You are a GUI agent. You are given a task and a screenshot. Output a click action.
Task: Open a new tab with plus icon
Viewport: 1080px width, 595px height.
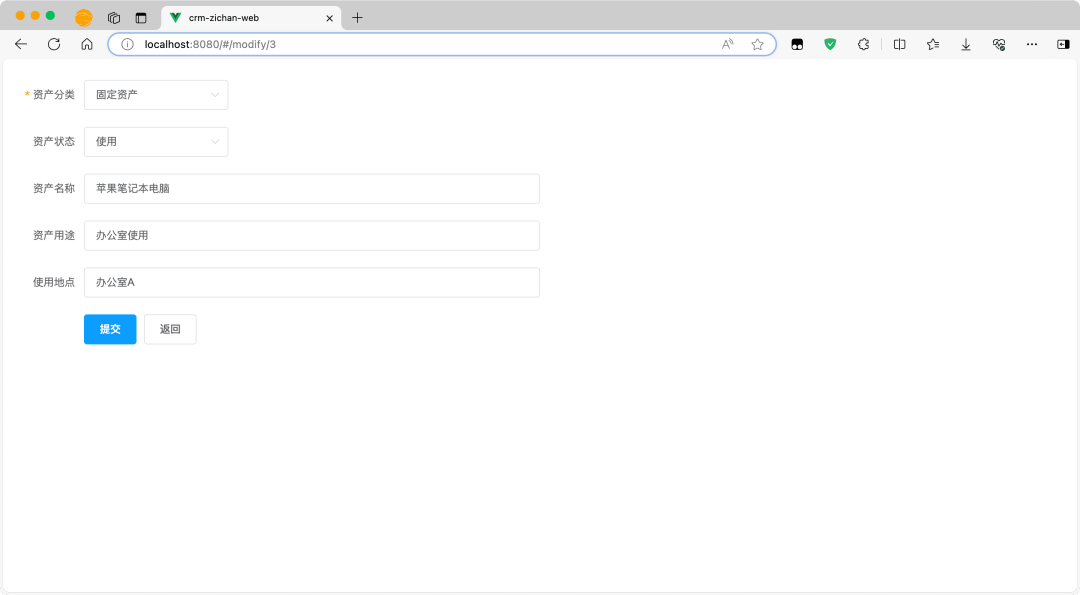click(357, 18)
